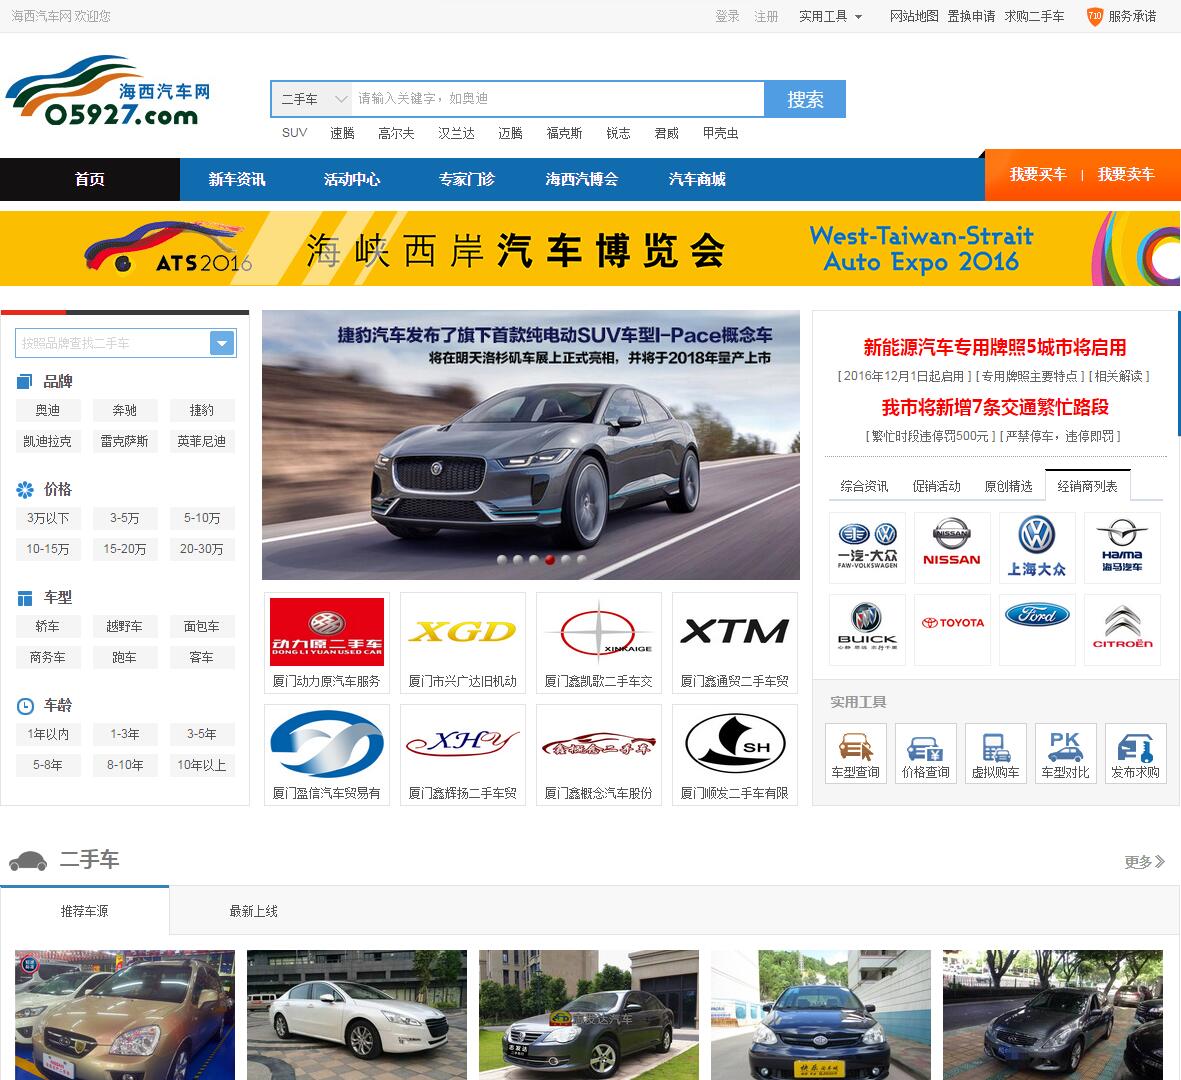The width and height of the screenshot is (1181, 1080).
Task: Open the 海西汽博会 navigation item
Action: (582, 179)
